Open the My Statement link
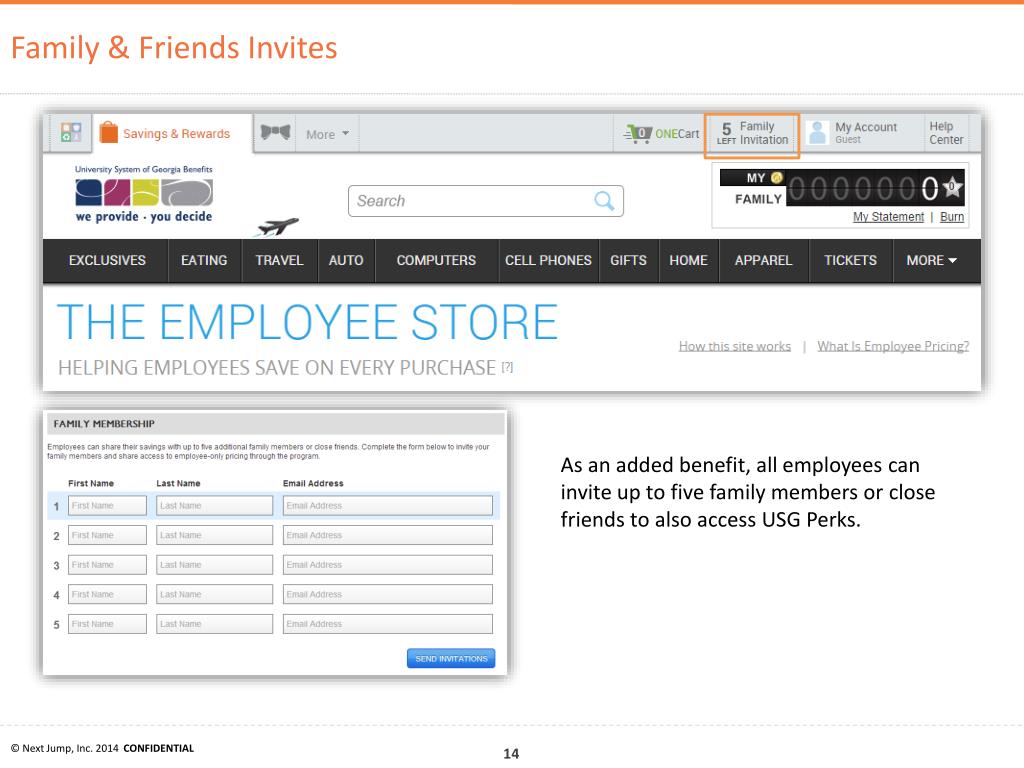Image resolution: width=1024 pixels, height=768 pixels. point(888,217)
